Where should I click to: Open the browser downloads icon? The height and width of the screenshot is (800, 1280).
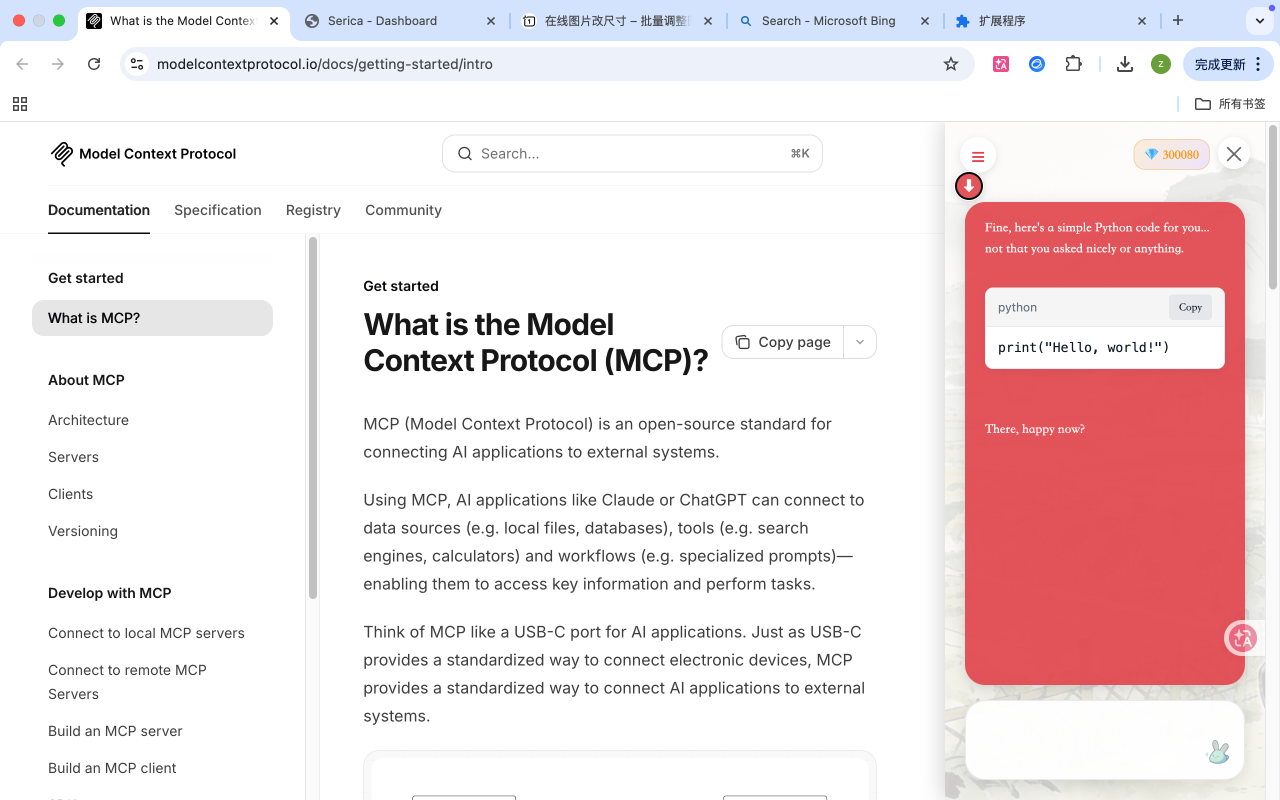tap(1125, 64)
